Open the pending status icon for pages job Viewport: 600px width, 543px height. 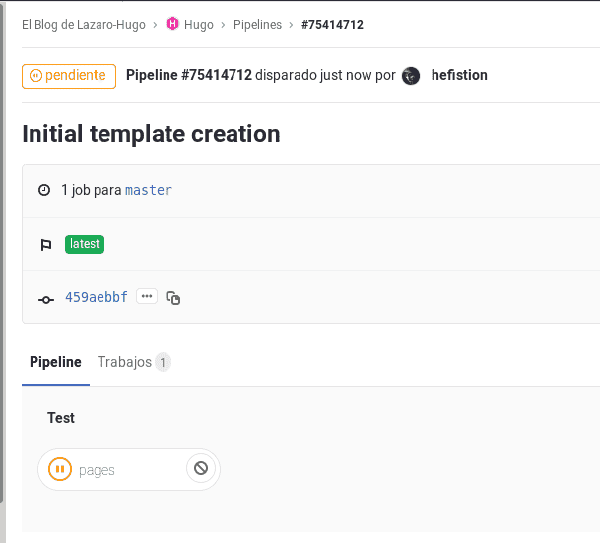(x=60, y=469)
